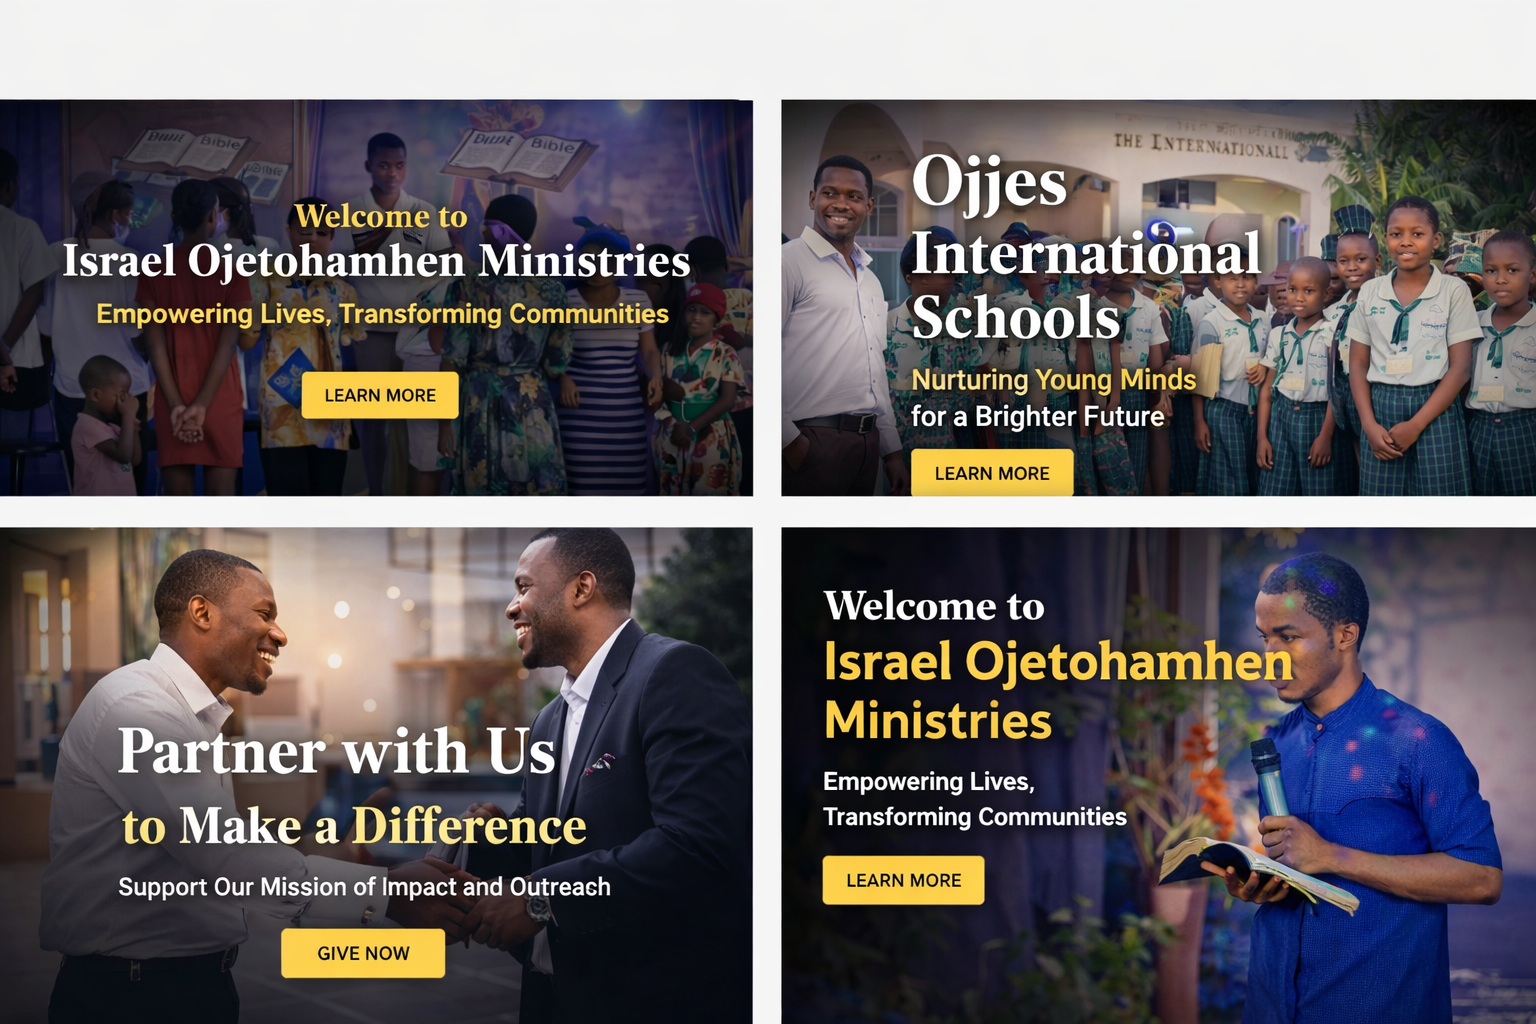Select 'for a Brighter Future' text
This screenshot has width=1536, height=1024.
click(x=1038, y=416)
